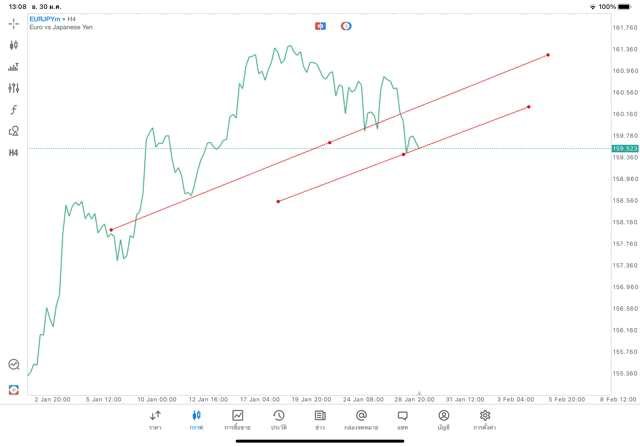Open the แชท (Chat) tab

click(402, 419)
